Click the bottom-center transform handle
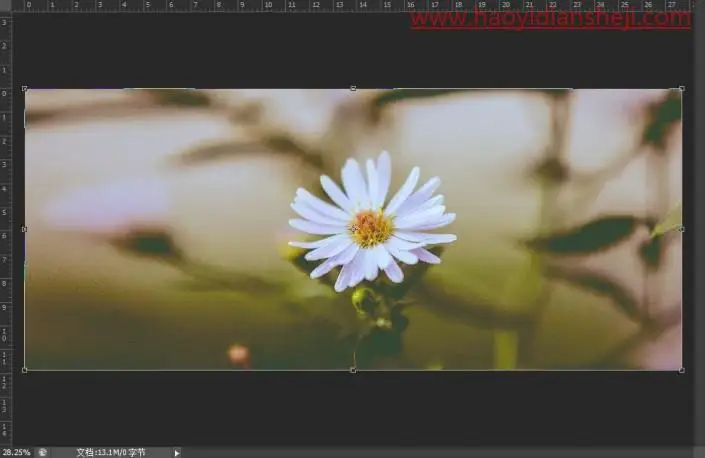 (x=353, y=370)
